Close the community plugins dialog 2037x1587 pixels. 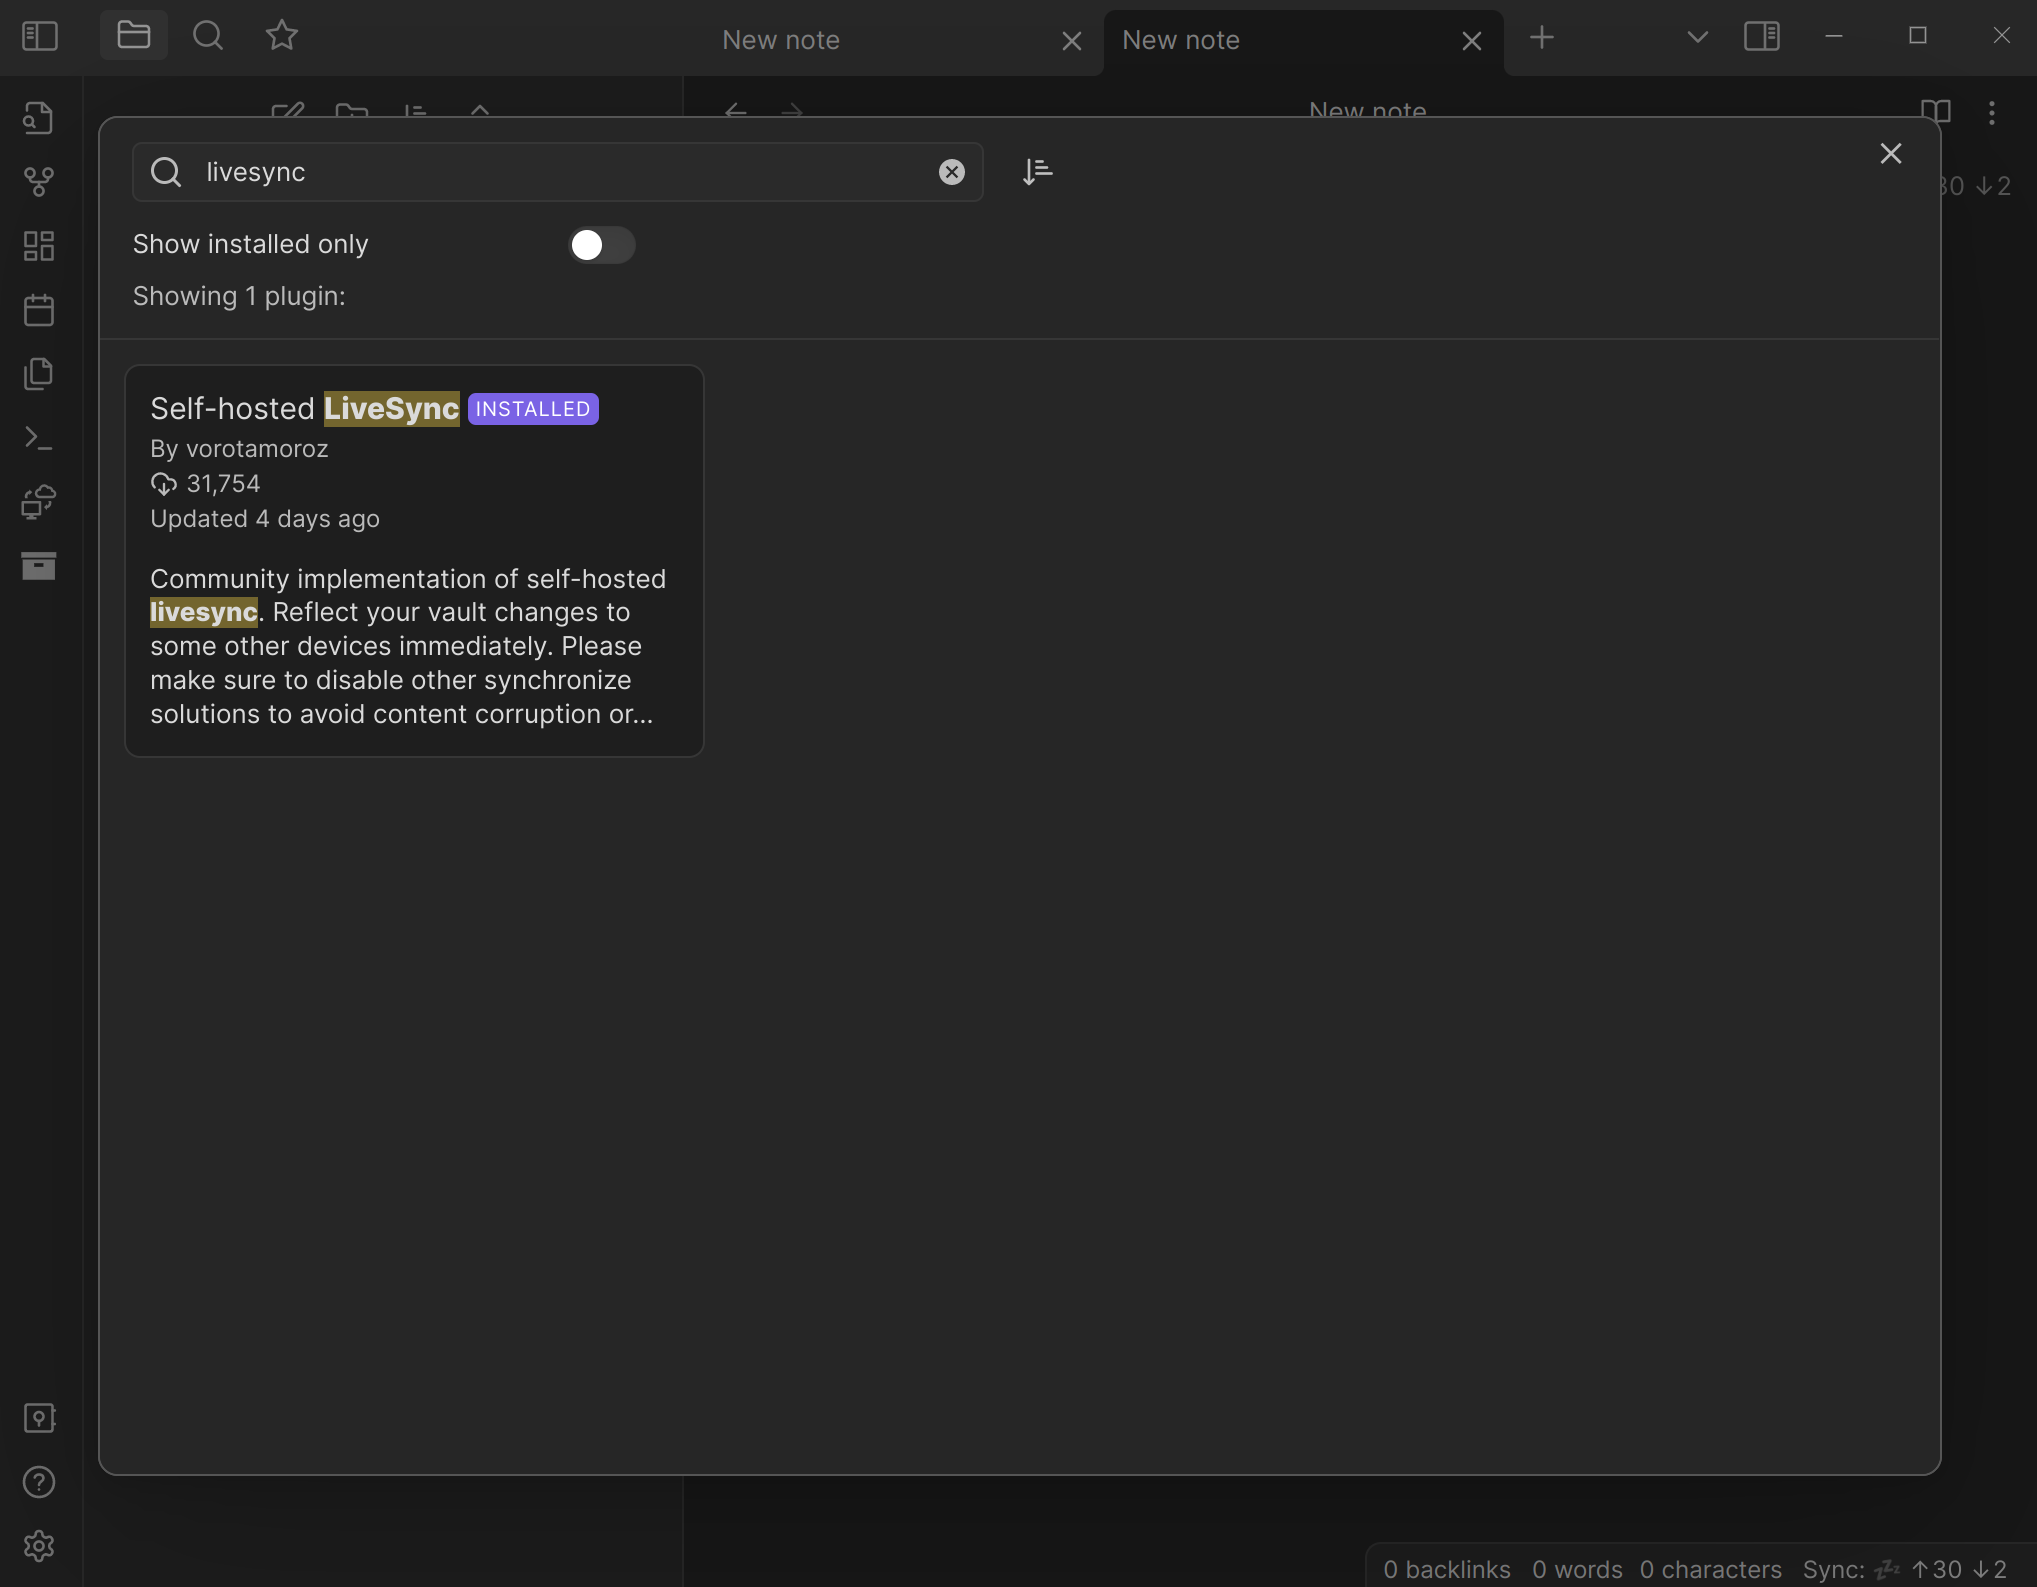pos(1890,153)
